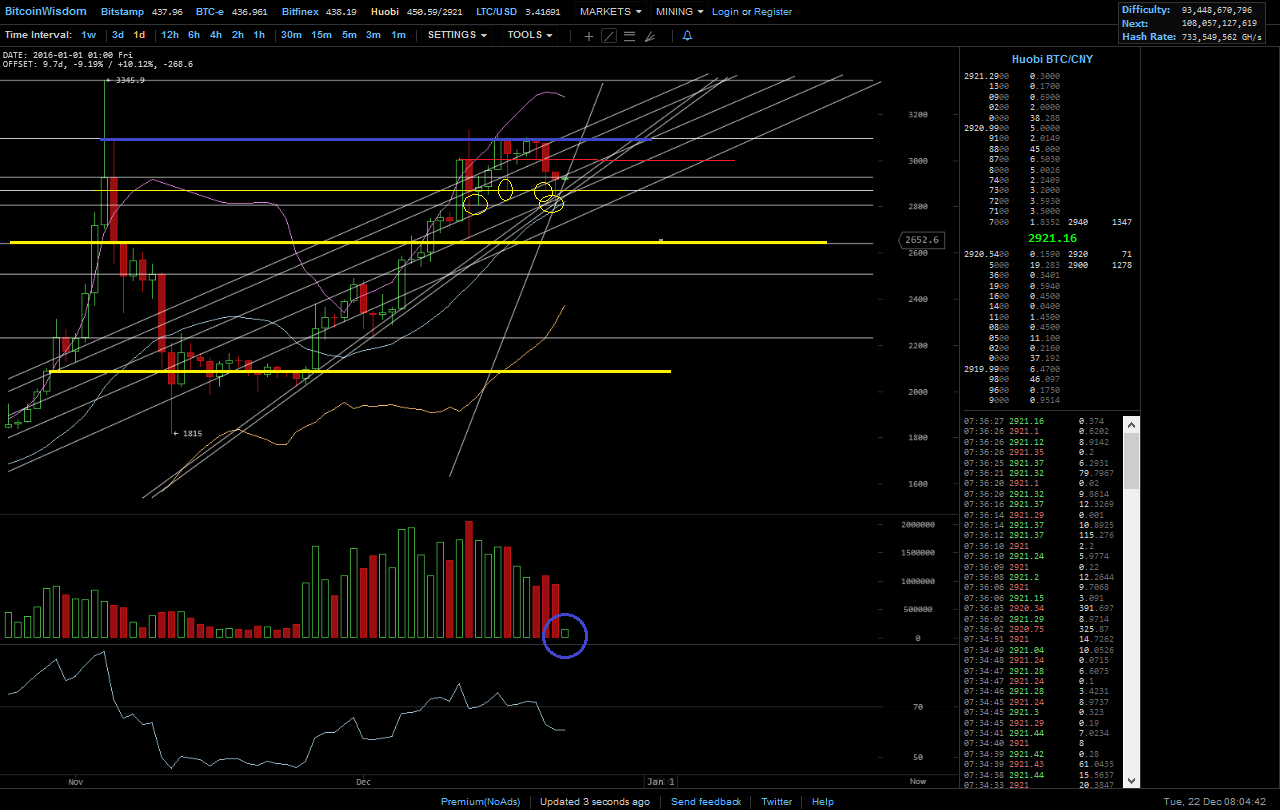Image resolution: width=1280 pixels, height=810 pixels.
Task: Switch chart to 15m interval
Action: point(321,35)
